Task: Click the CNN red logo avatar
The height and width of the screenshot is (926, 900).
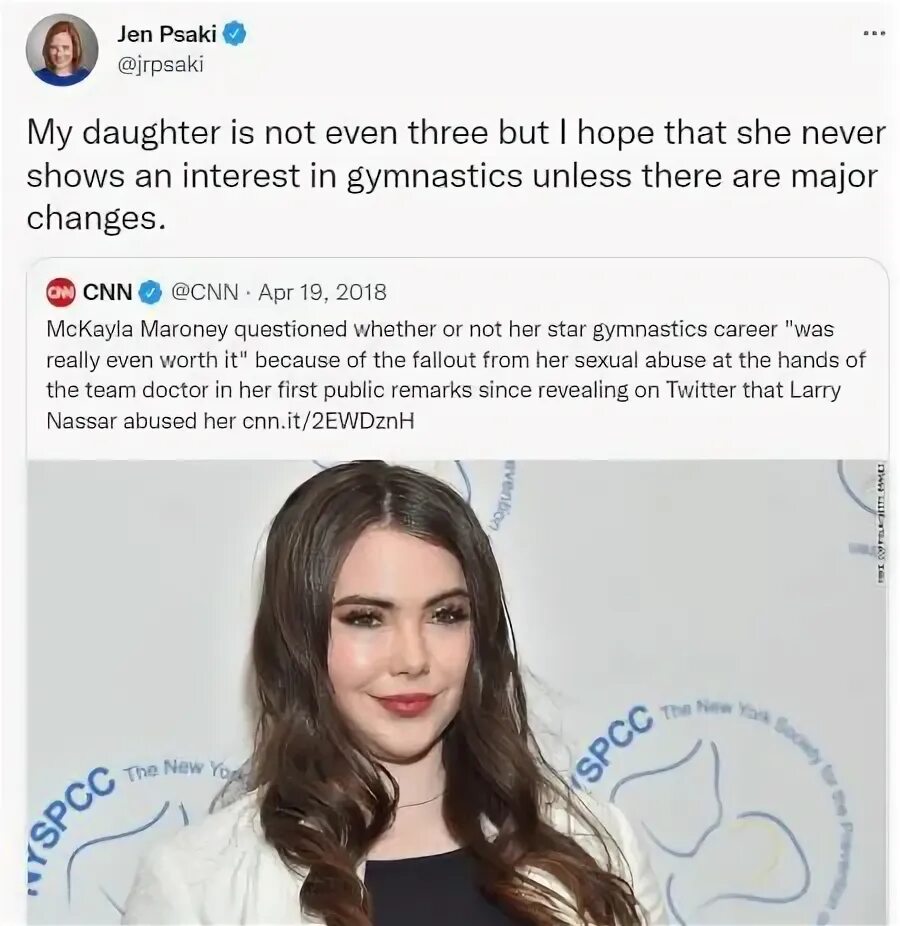Action: pyautogui.click(x=61, y=292)
